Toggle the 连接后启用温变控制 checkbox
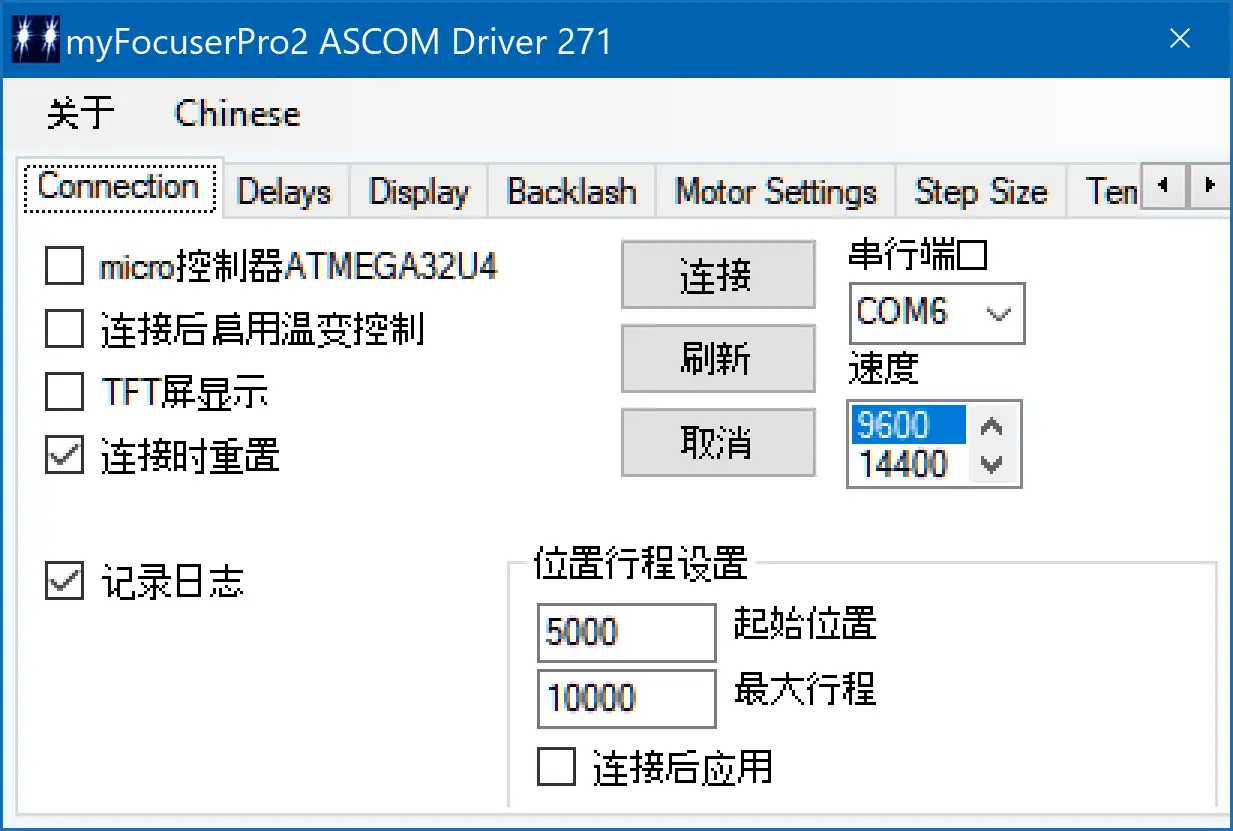 [65, 329]
